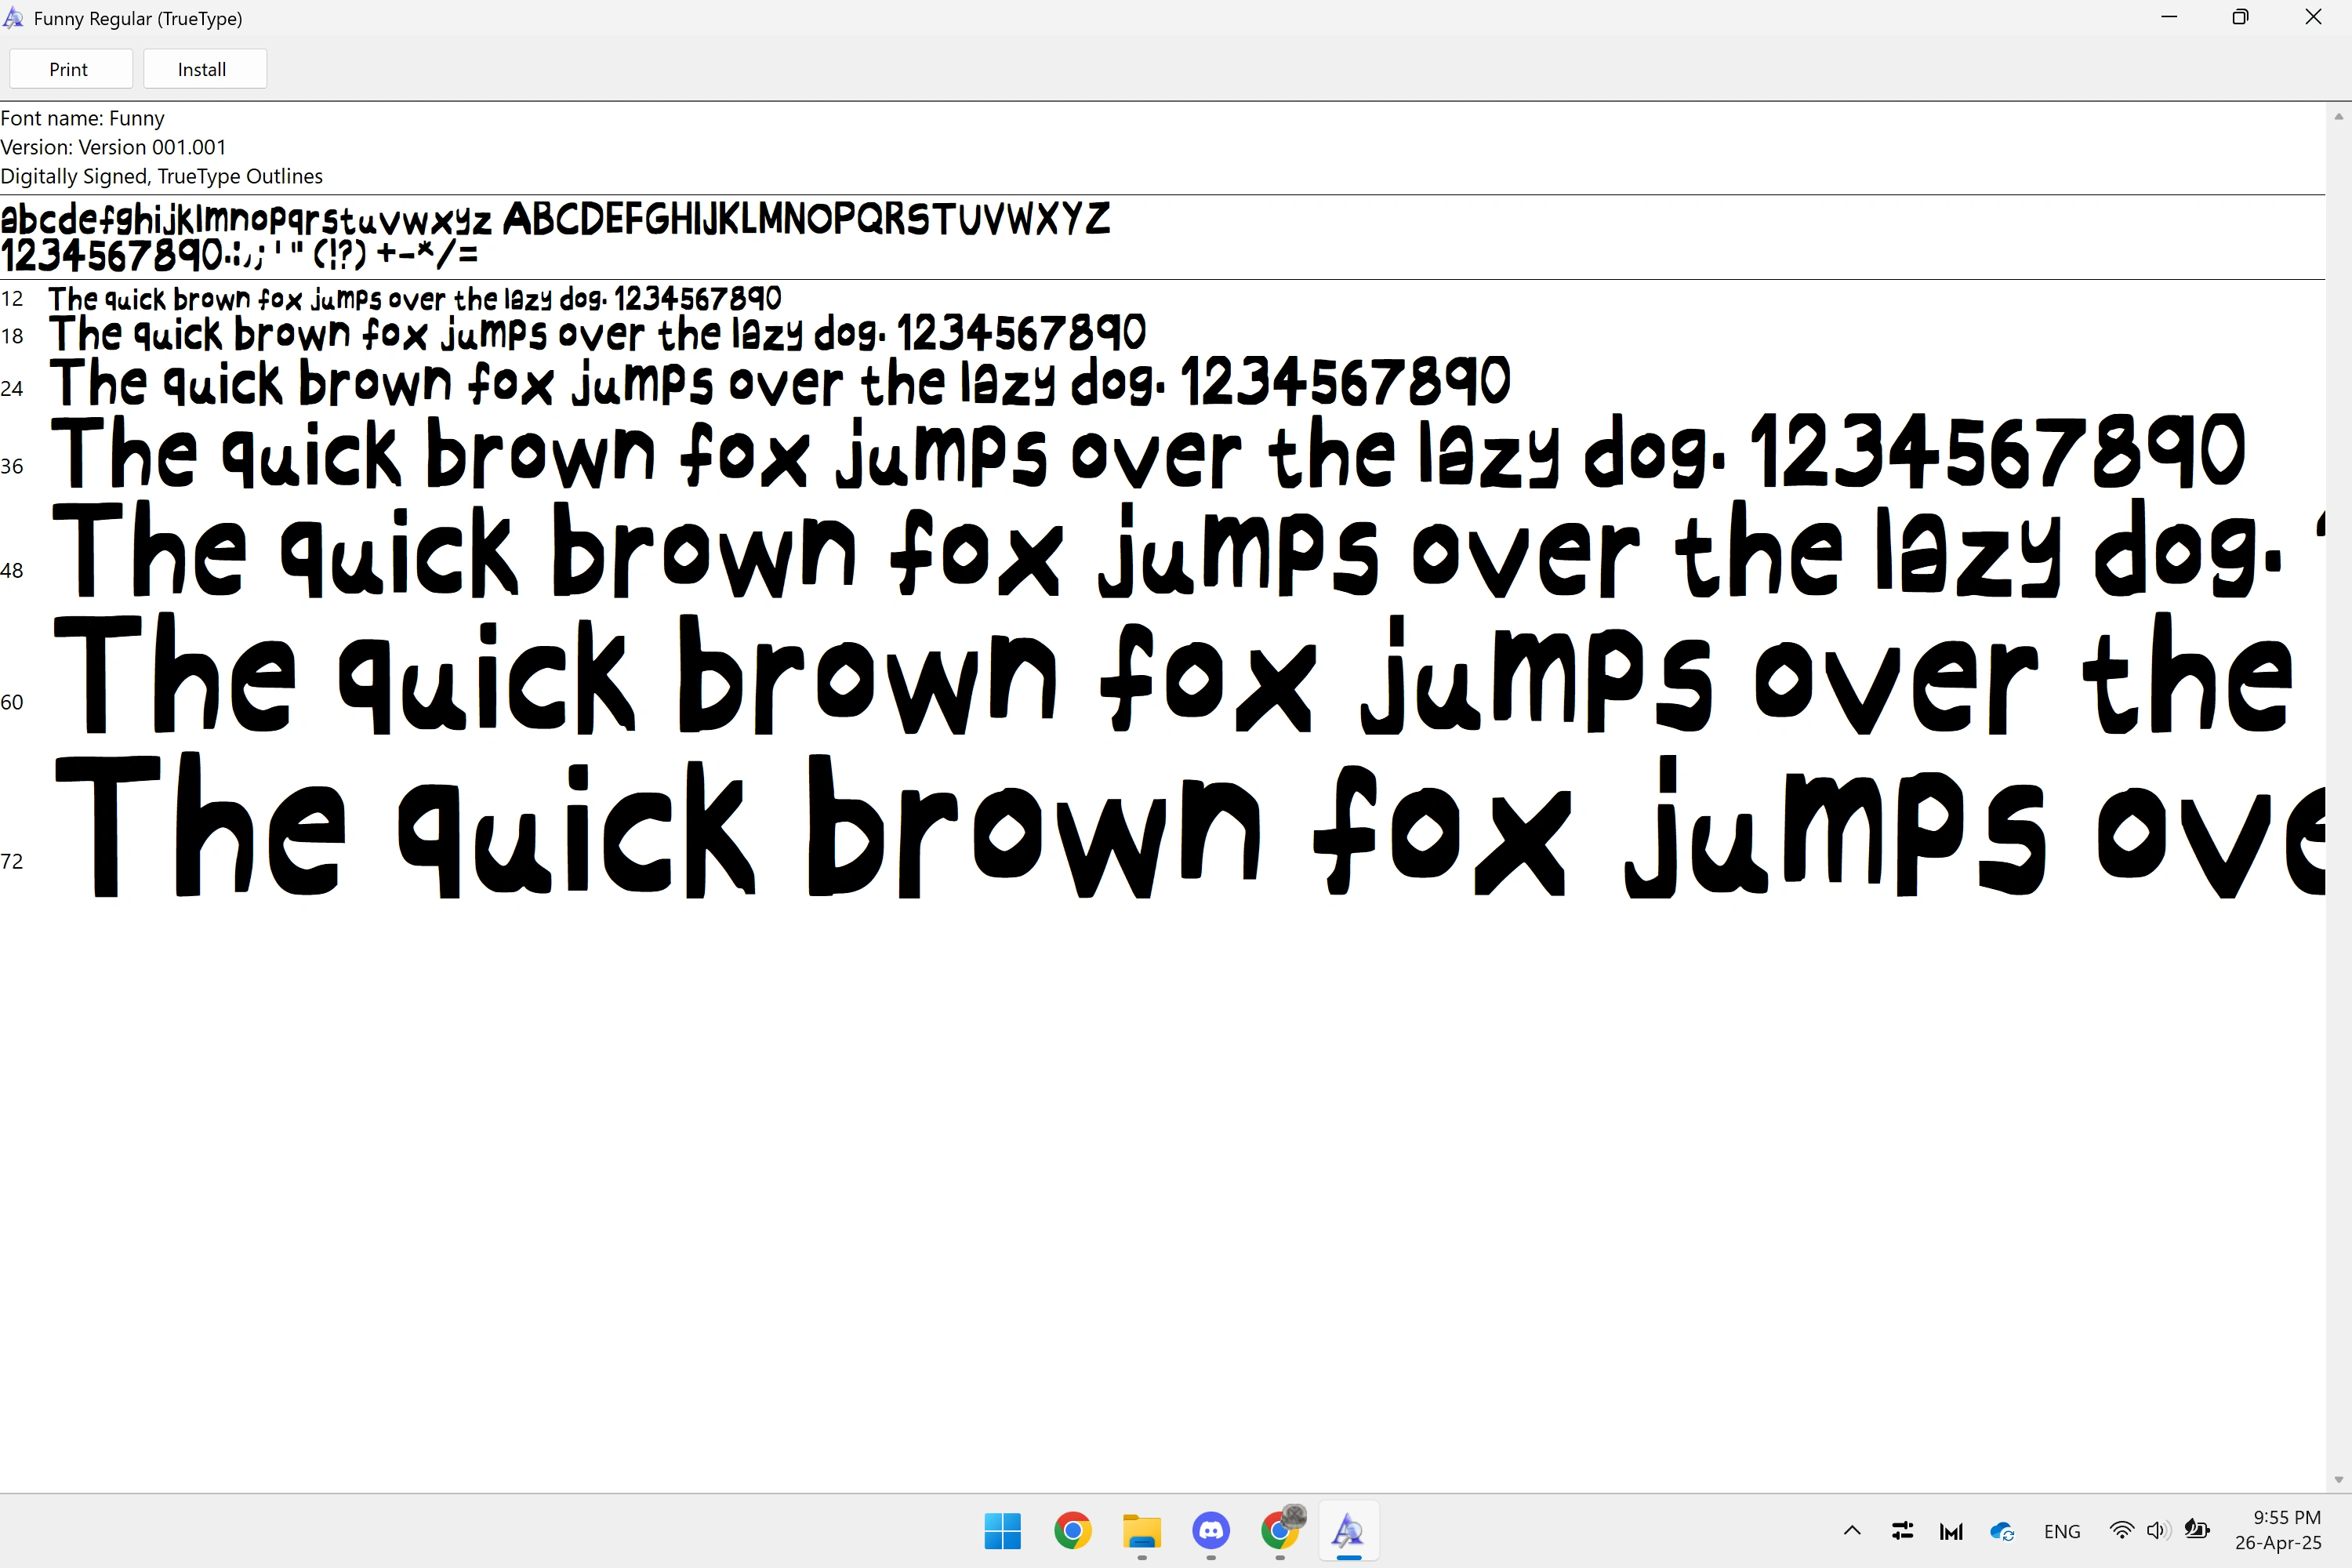View battery status in the system tray
The height and width of the screenshot is (1568, 2352).
[2198, 1531]
